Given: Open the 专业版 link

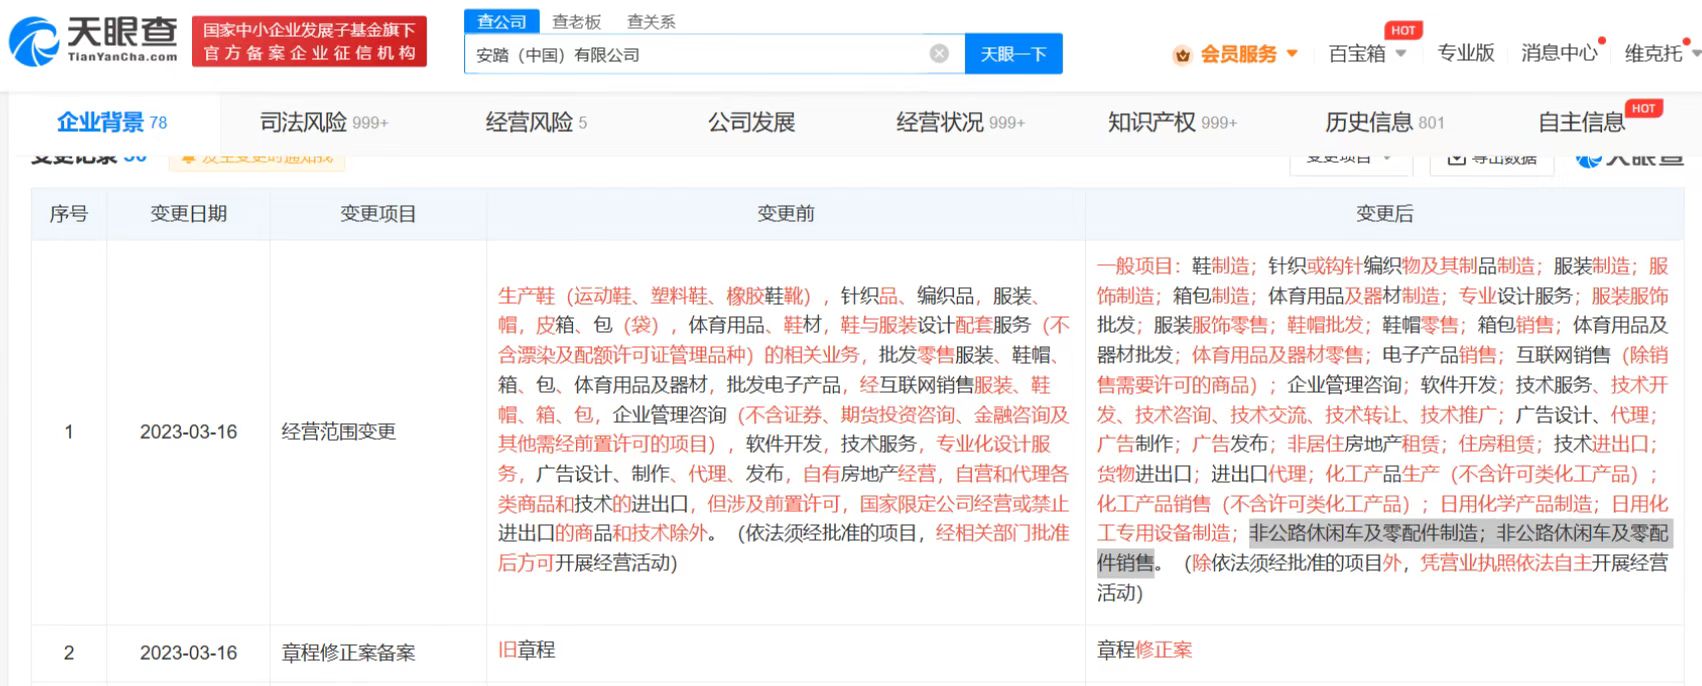Looking at the screenshot, I should pos(1465,53).
